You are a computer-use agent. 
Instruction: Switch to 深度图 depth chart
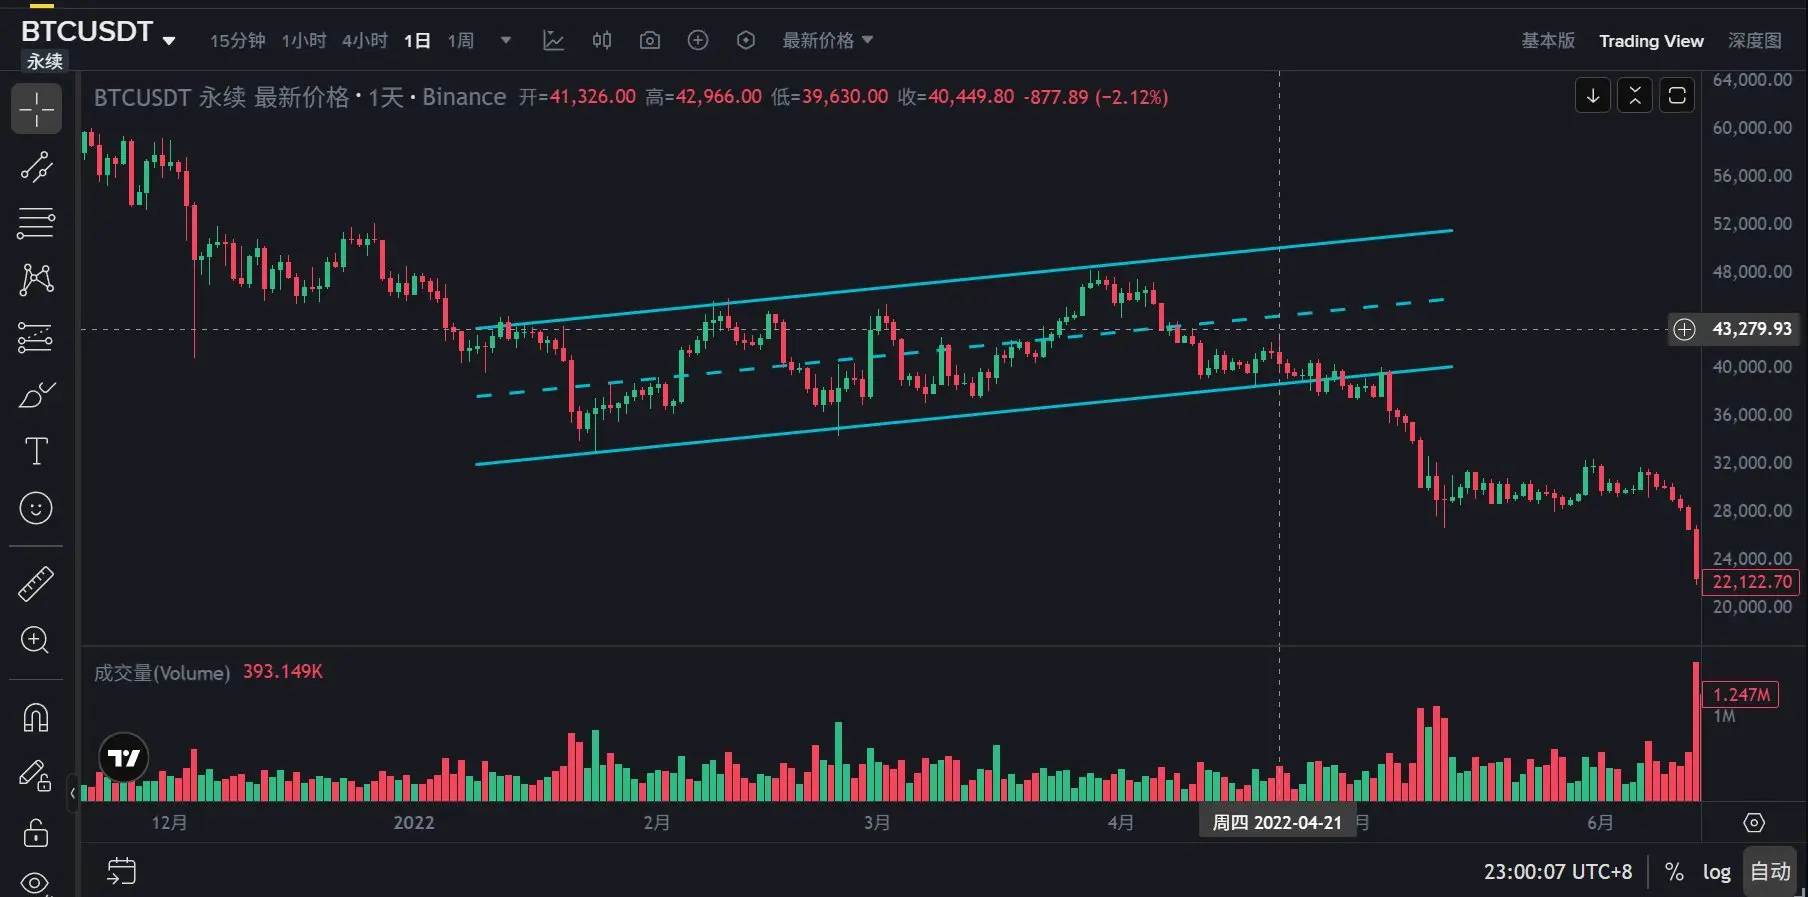click(1755, 40)
